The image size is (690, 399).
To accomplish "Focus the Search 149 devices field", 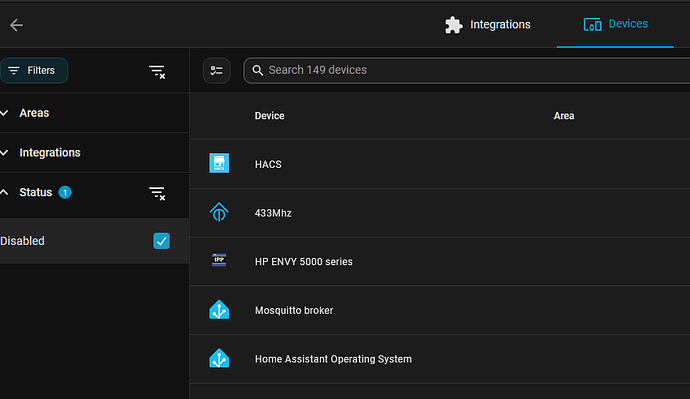I will click(466, 70).
